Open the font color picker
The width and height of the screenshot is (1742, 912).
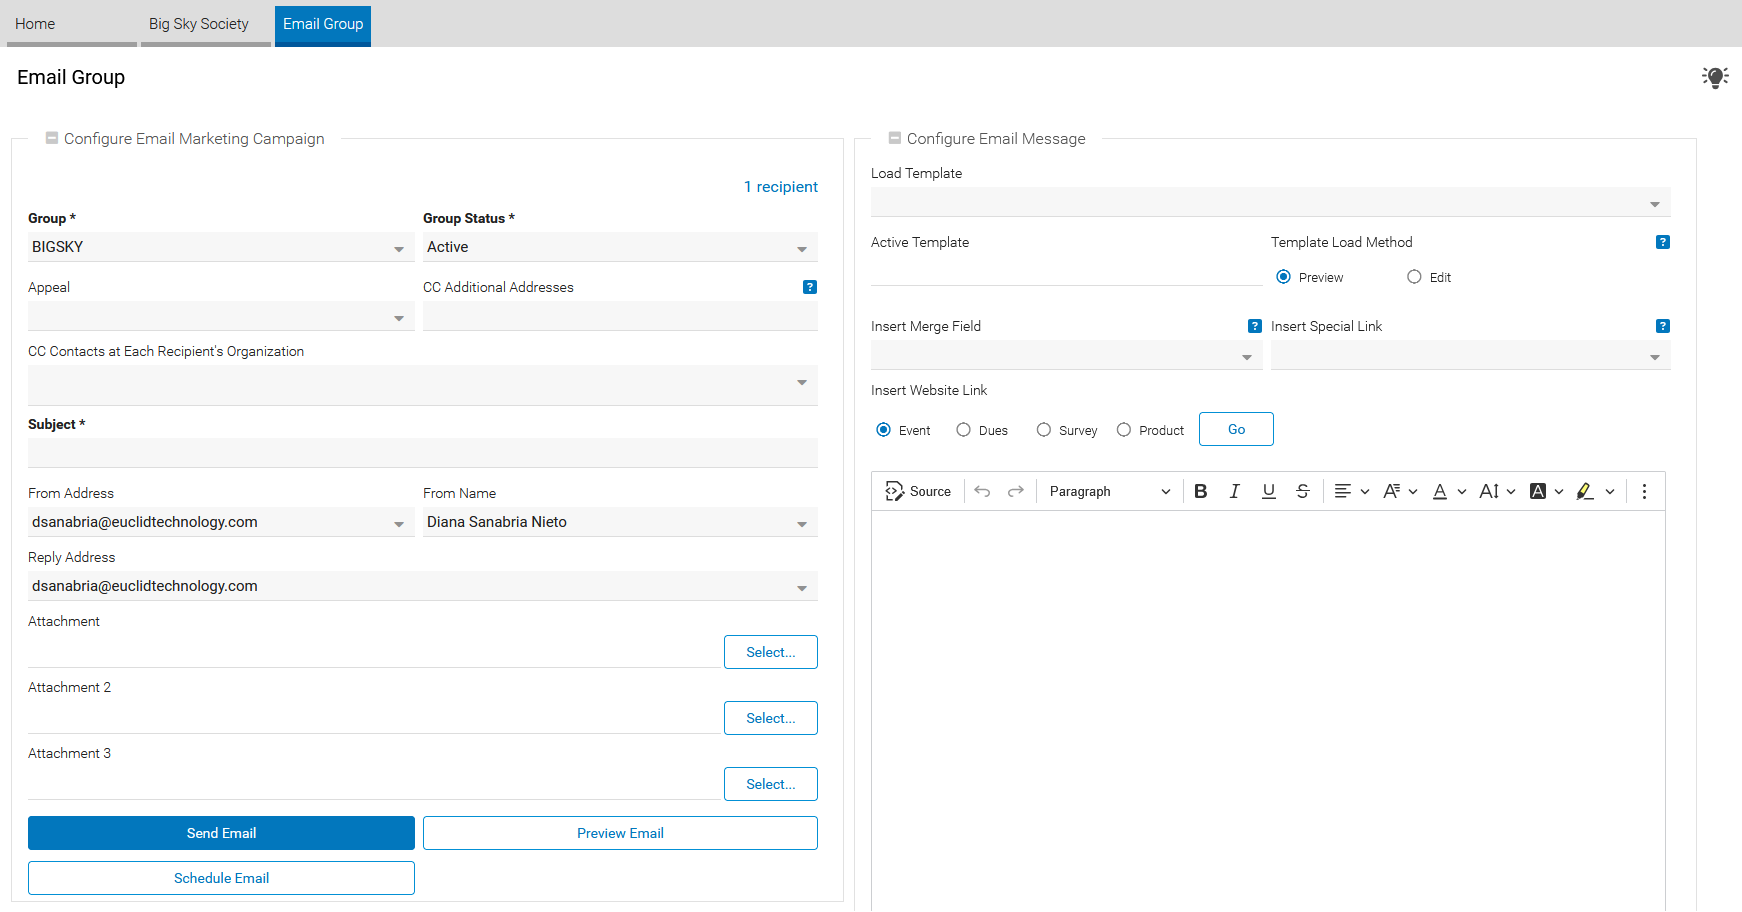tap(1449, 491)
